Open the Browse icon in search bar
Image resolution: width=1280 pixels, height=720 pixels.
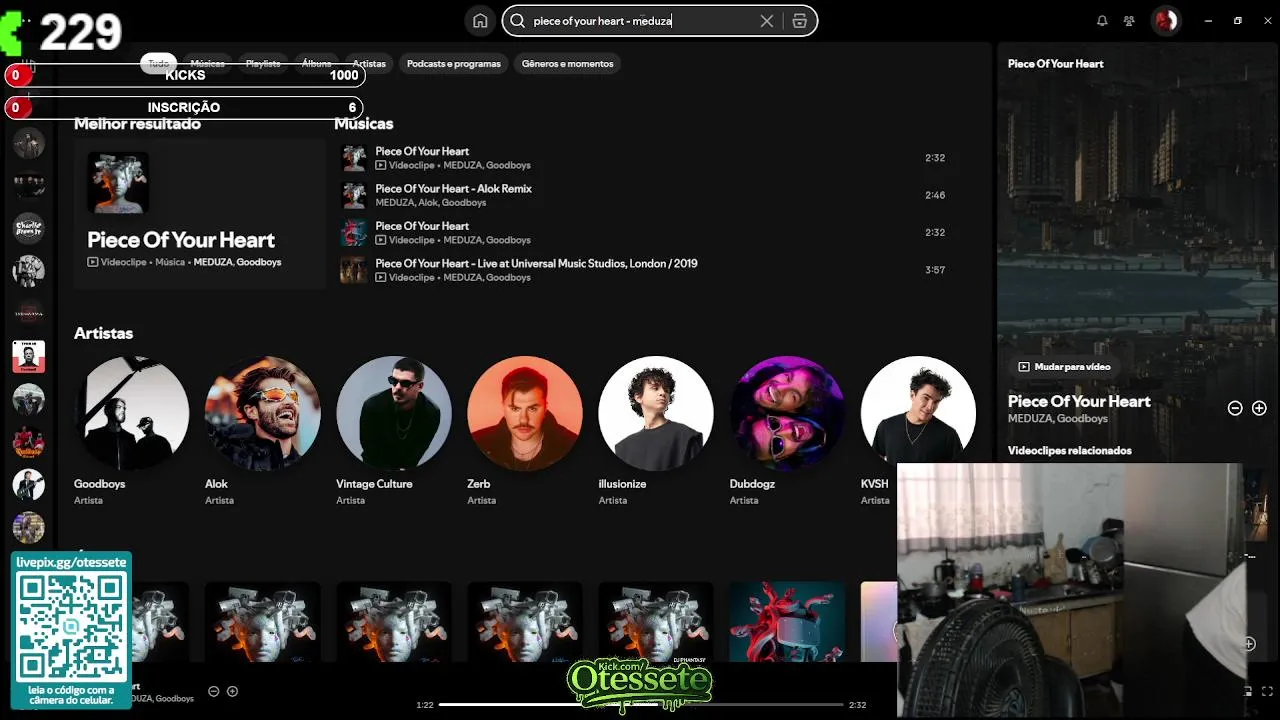coord(800,21)
